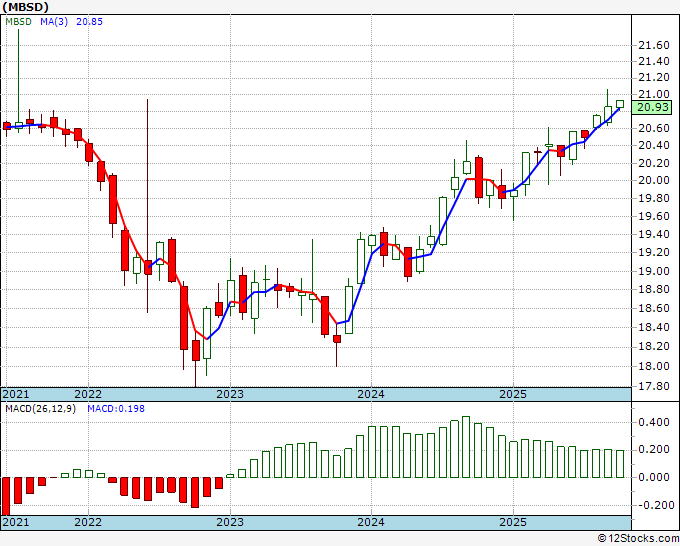Select the current price tag 20.93
Image resolution: width=680 pixels, height=546 pixels.
(x=652, y=107)
